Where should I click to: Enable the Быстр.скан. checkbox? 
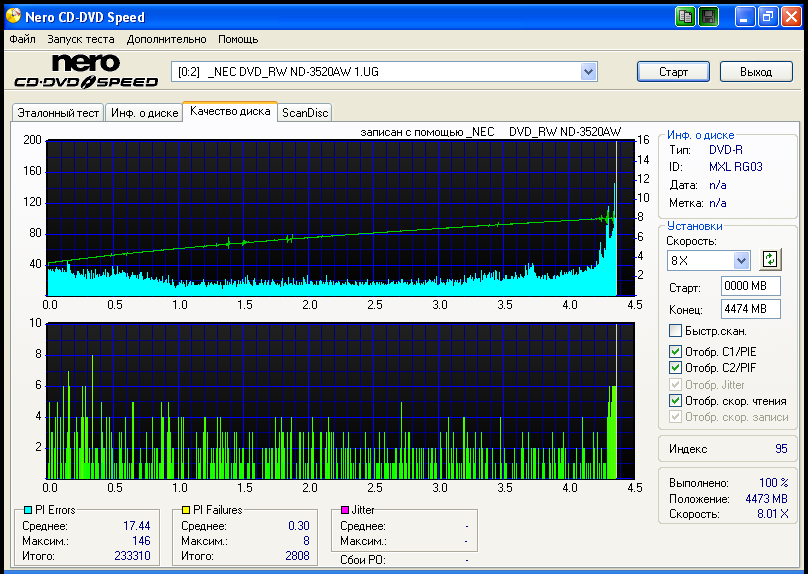point(676,331)
